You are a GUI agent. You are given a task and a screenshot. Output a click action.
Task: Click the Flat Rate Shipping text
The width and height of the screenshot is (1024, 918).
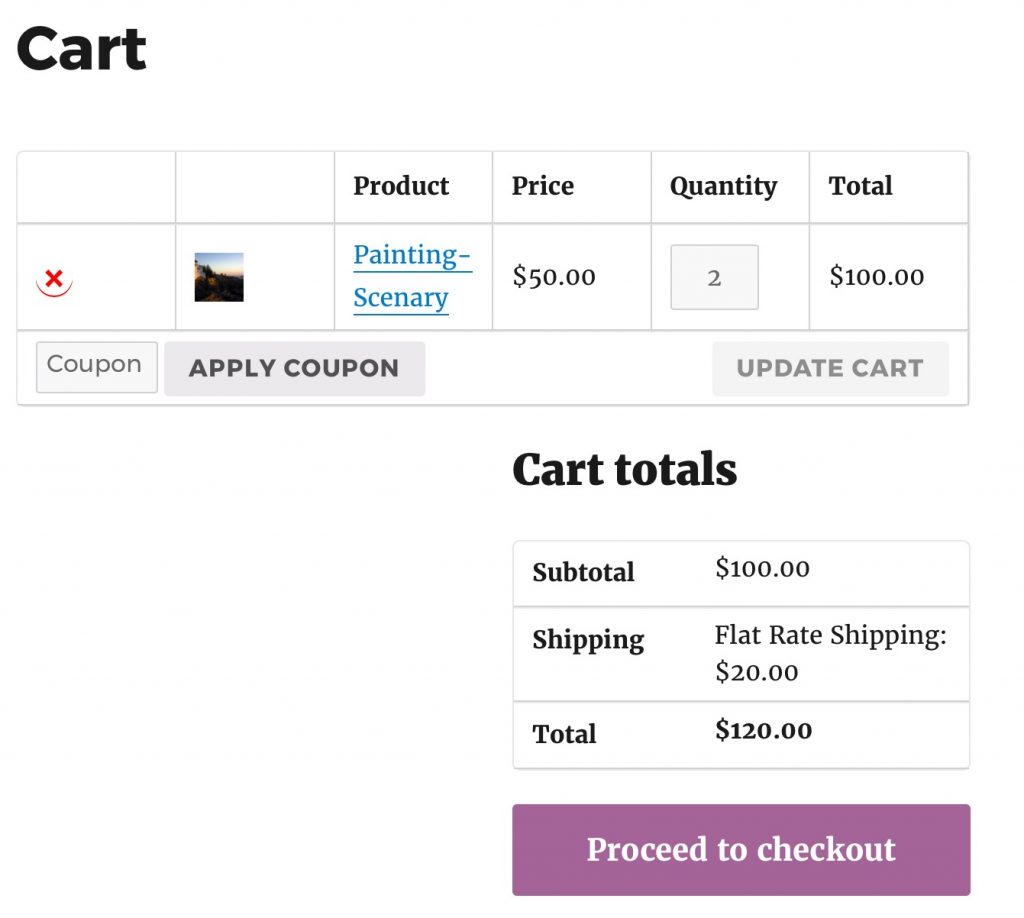830,636
